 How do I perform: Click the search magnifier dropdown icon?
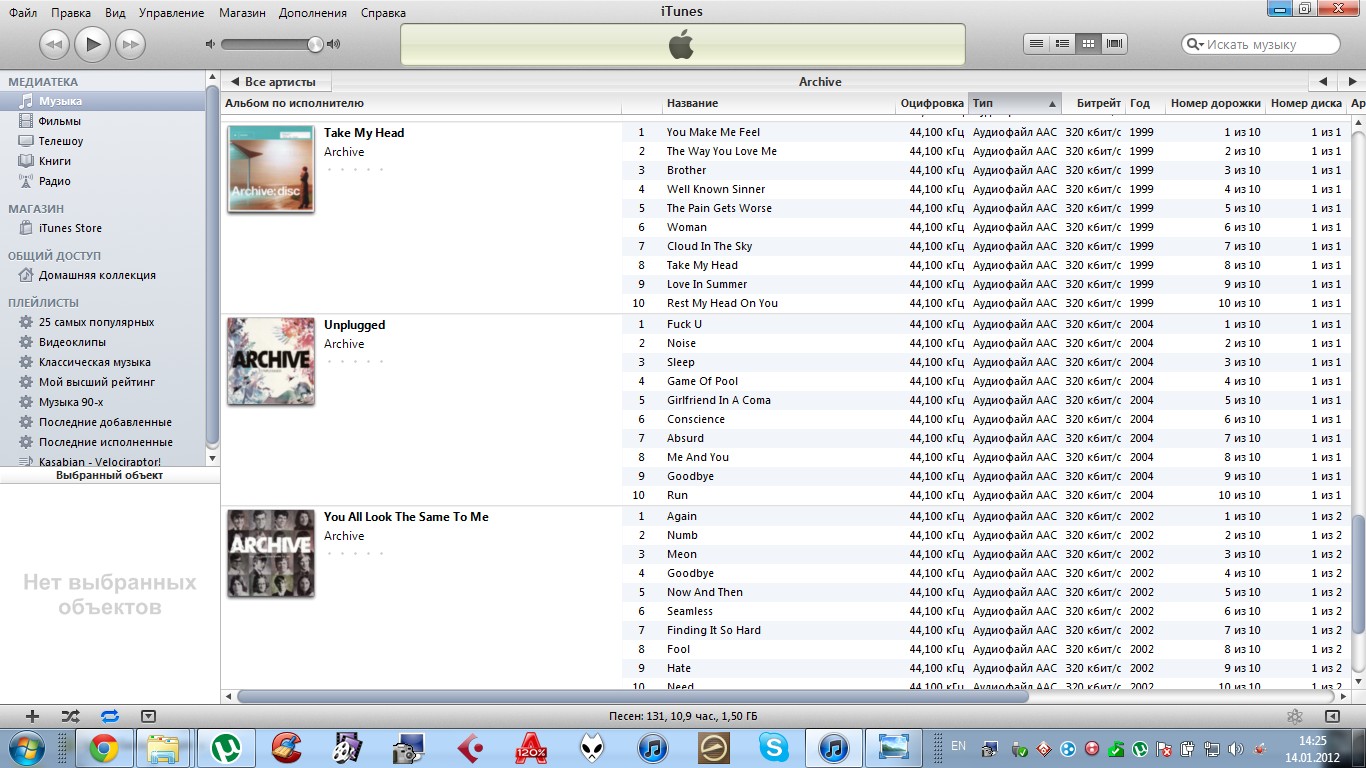click(x=1195, y=44)
